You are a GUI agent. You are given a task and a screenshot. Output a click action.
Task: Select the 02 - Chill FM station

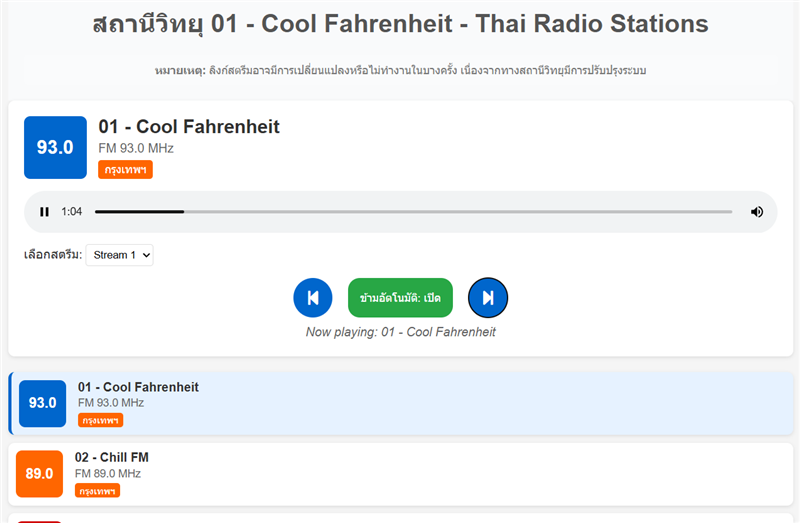[401, 474]
